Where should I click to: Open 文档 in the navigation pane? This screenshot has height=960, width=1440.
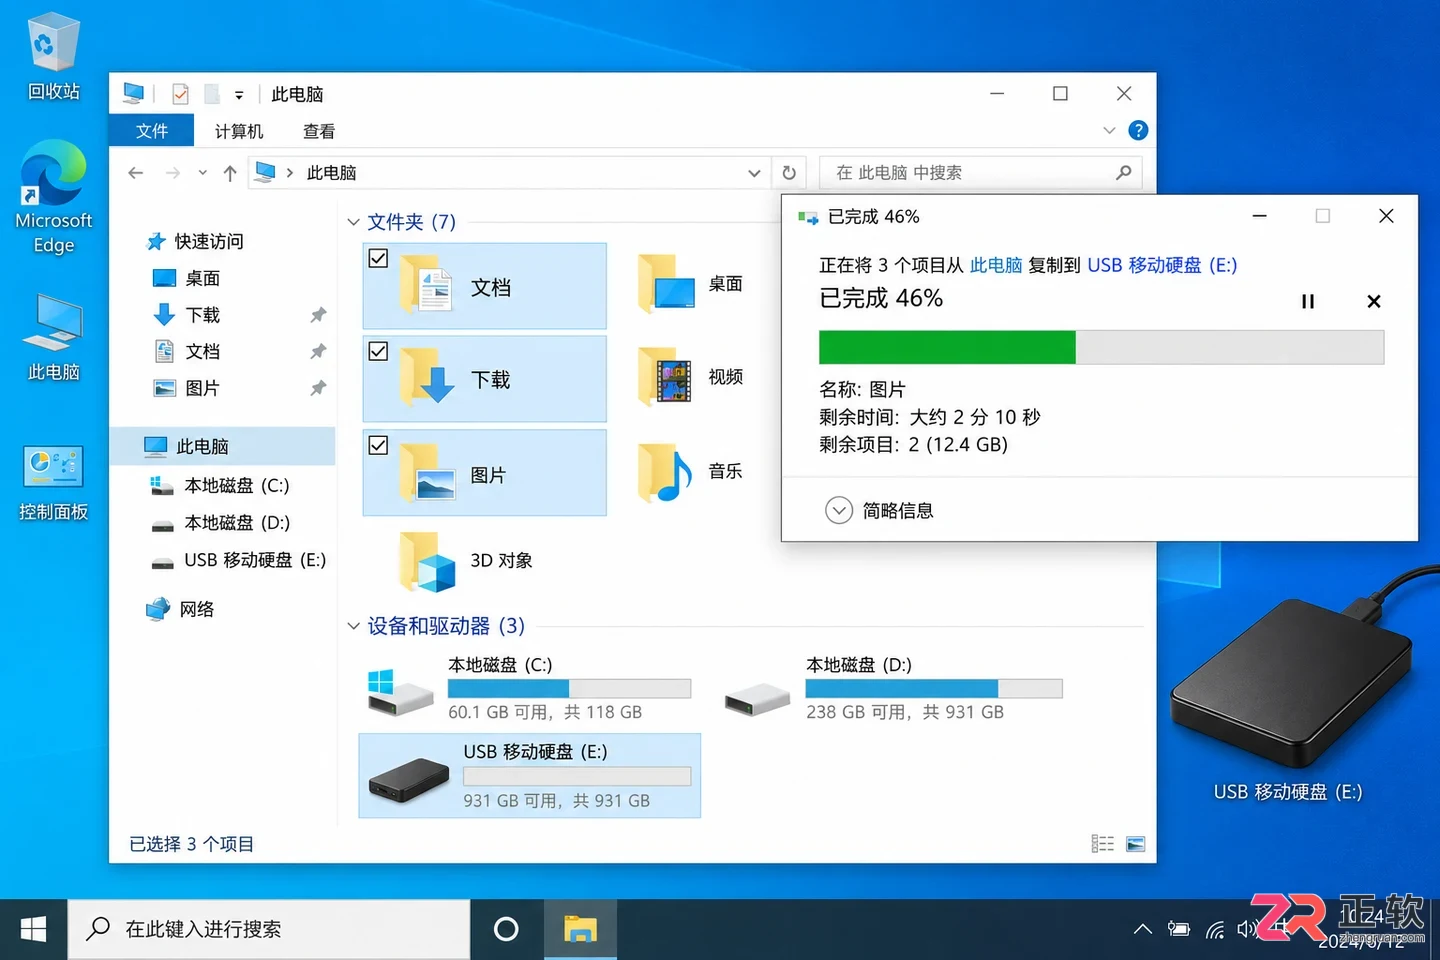point(186,351)
